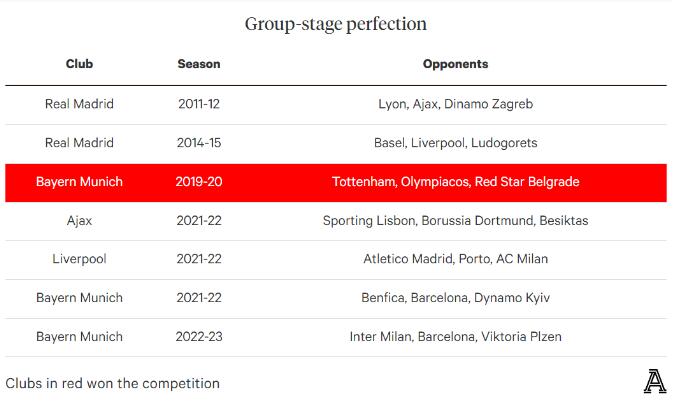Select the Opponents column header
680x402 pixels.
pyautogui.click(x=455, y=64)
